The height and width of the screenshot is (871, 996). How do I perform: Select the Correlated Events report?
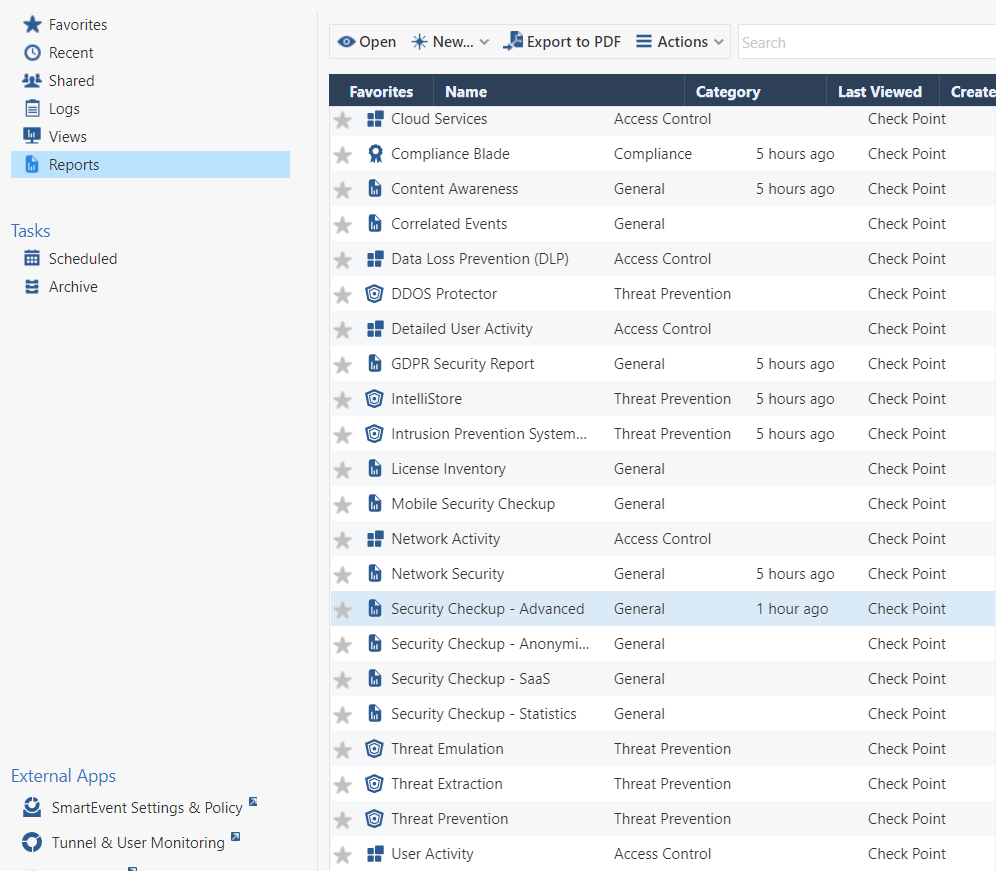coord(449,224)
